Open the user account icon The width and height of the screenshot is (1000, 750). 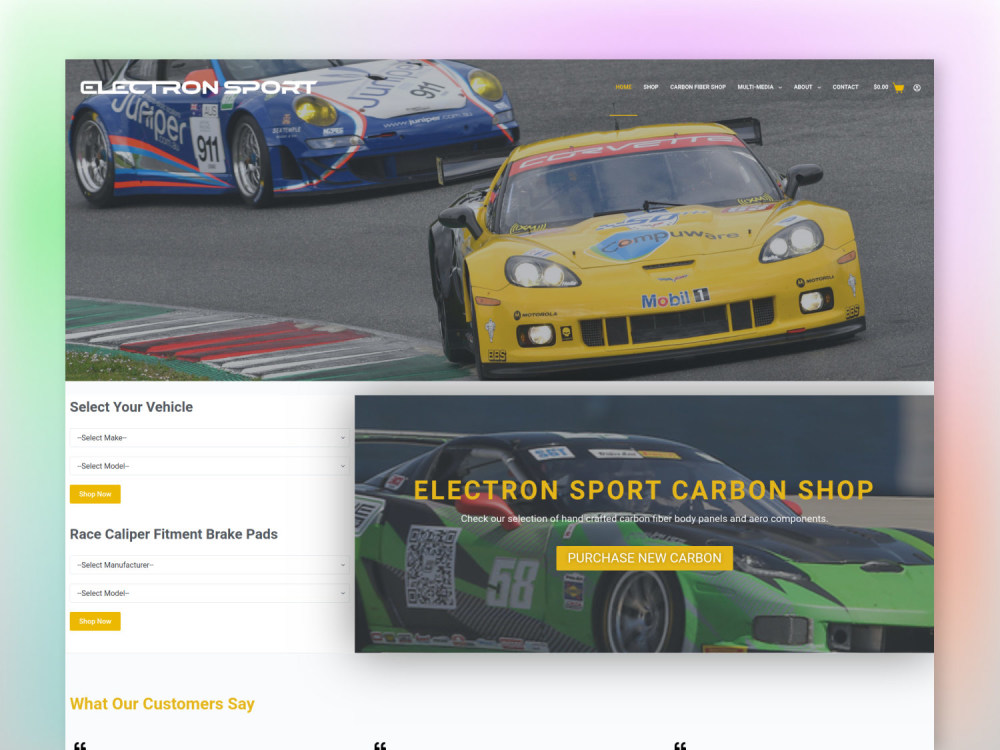tap(917, 87)
